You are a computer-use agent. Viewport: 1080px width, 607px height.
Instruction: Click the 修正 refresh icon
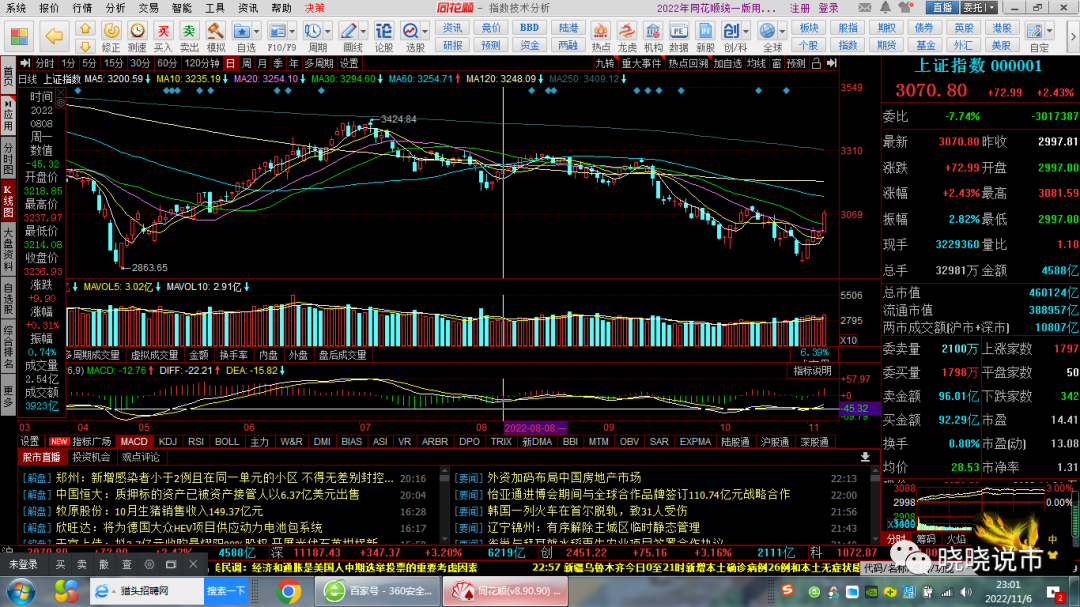pos(111,31)
